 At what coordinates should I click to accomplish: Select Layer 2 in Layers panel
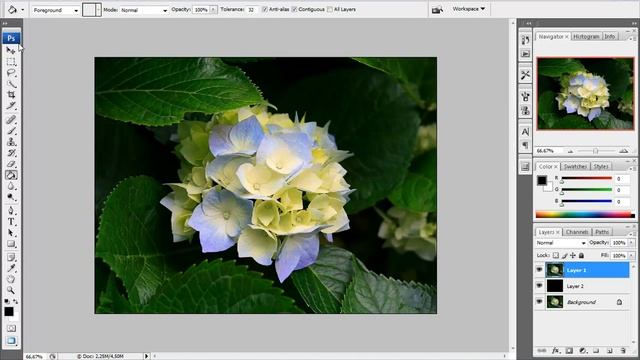(x=588, y=286)
